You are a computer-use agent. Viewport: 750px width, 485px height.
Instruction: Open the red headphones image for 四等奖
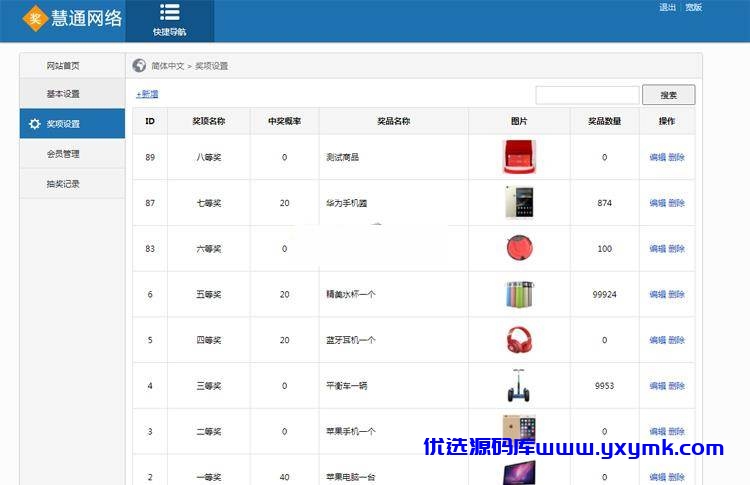point(519,339)
